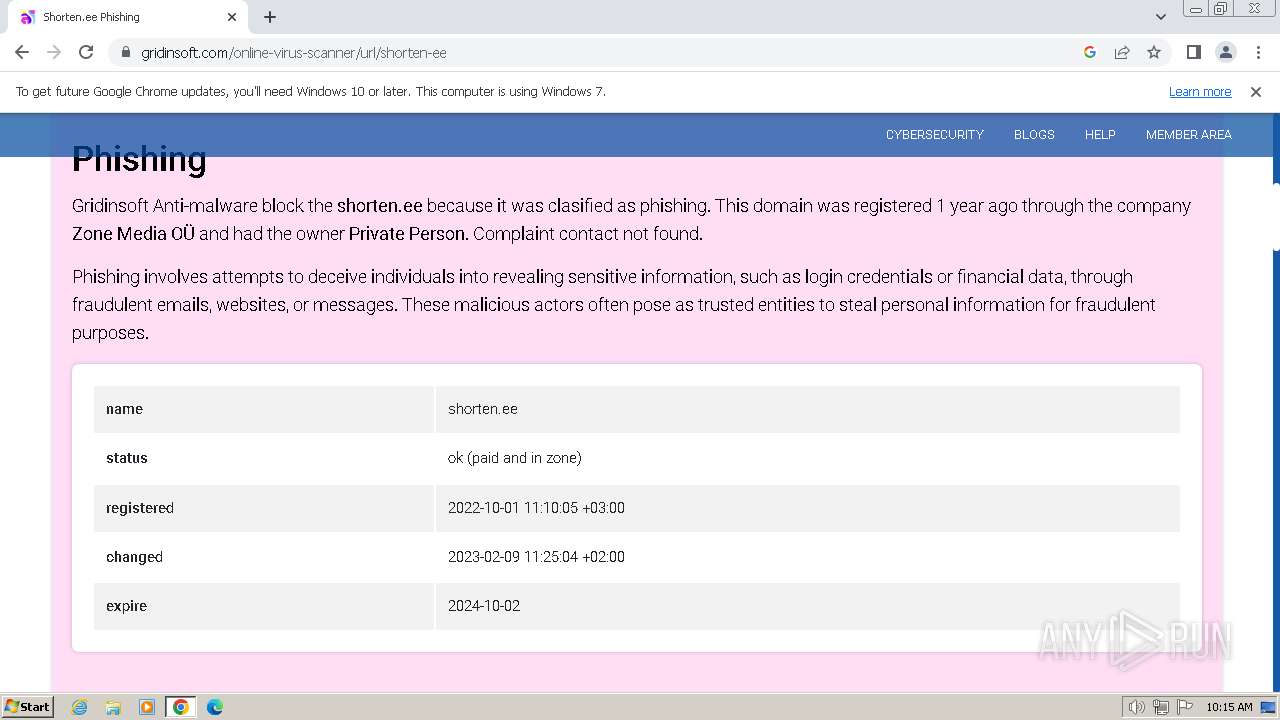Reload the current page
This screenshot has height=720, width=1280.
coord(86,52)
